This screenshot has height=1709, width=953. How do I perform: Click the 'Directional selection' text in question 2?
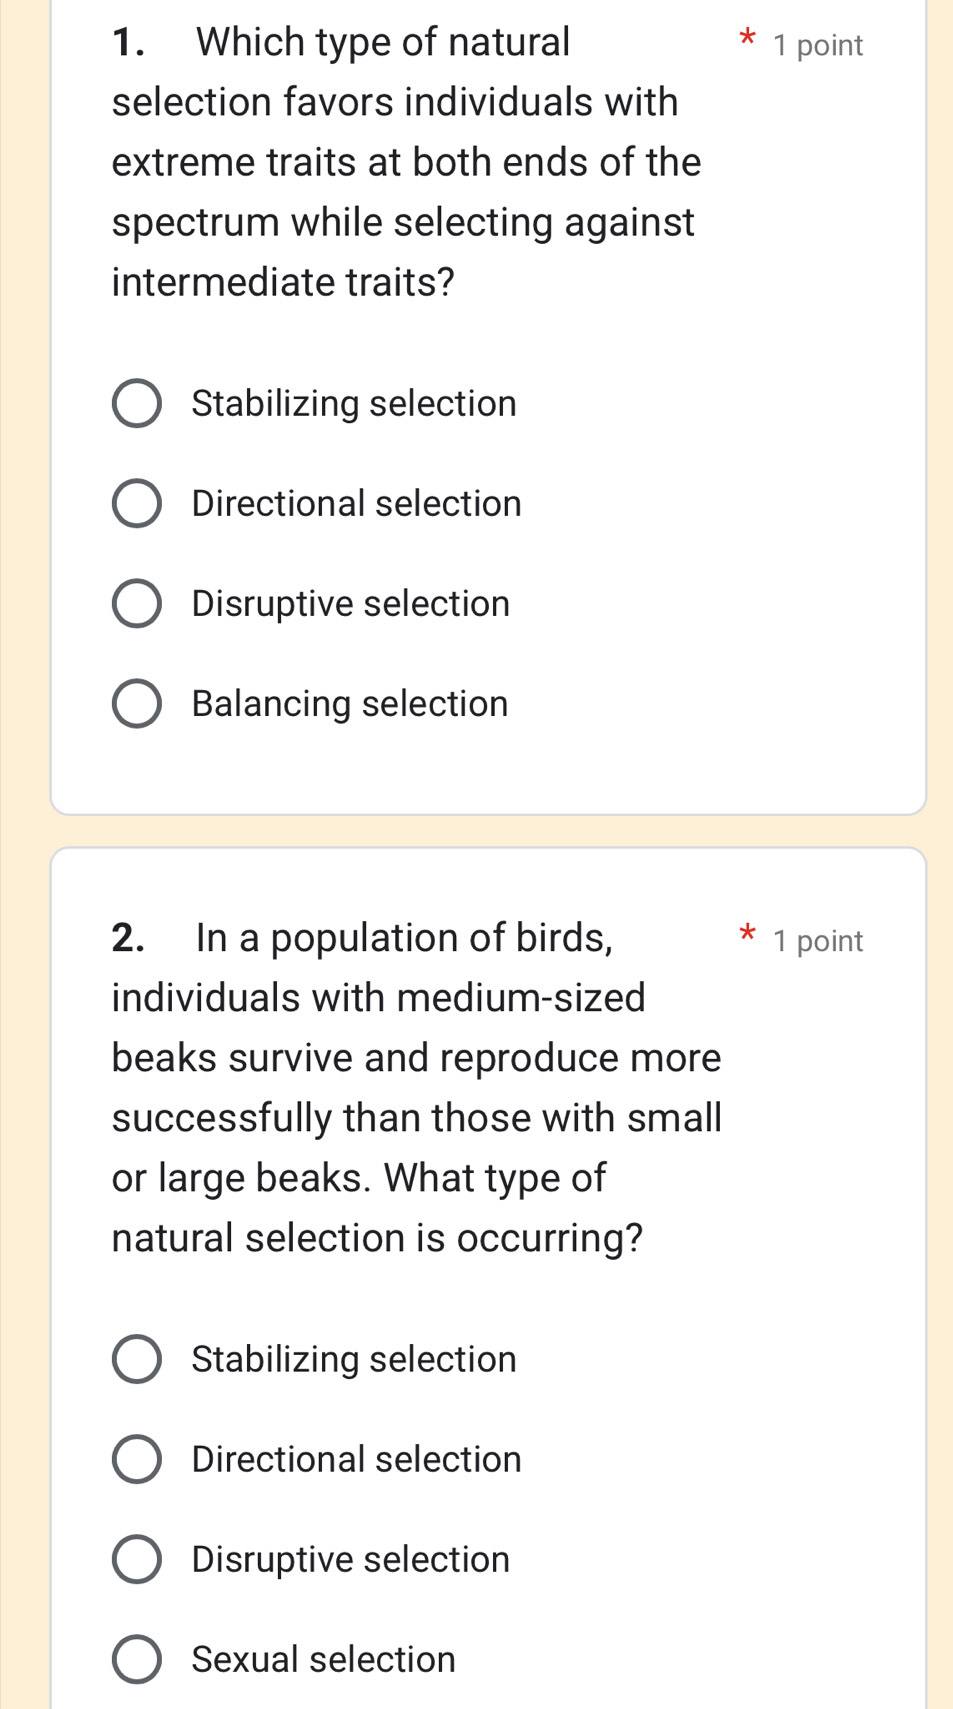[354, 1459]
